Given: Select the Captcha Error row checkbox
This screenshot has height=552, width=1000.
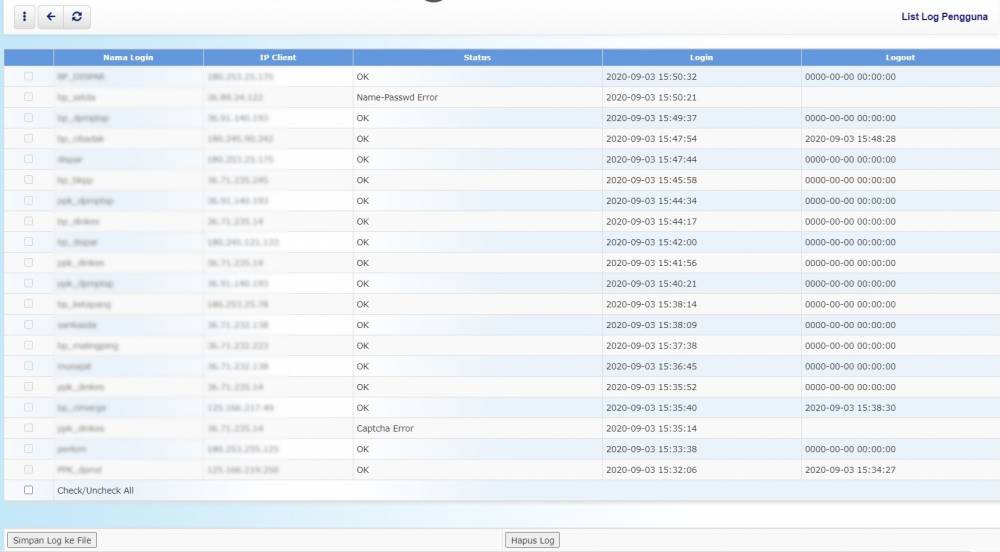Looking at the screenshot, I should point(29,428).
